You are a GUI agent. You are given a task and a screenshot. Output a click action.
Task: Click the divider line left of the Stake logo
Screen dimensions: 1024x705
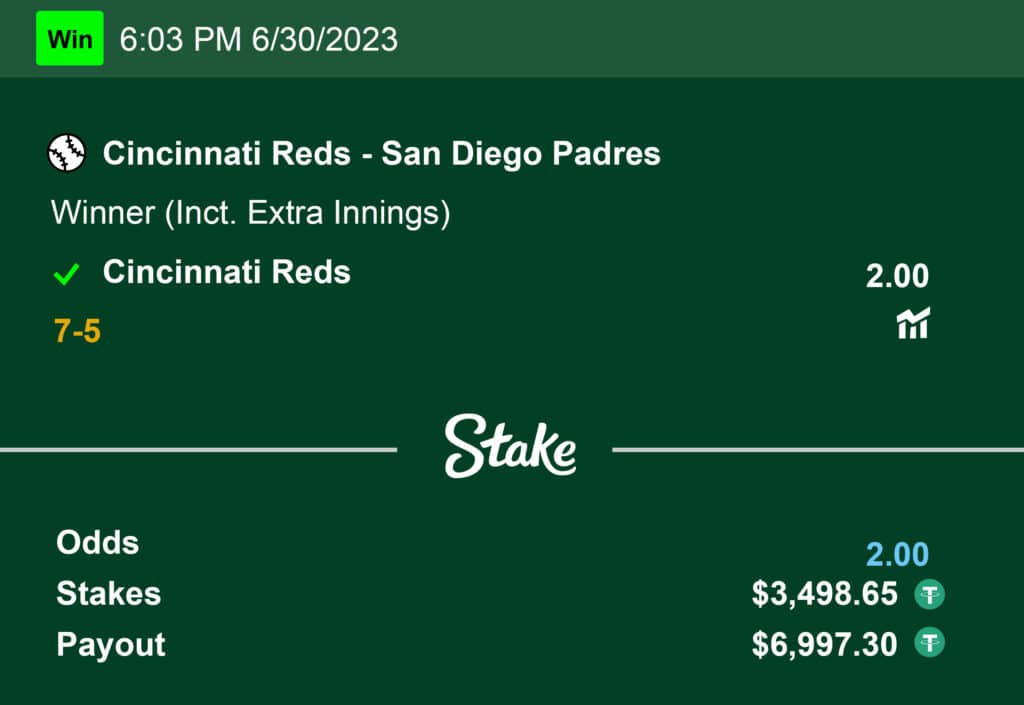[x=198, y=450]
